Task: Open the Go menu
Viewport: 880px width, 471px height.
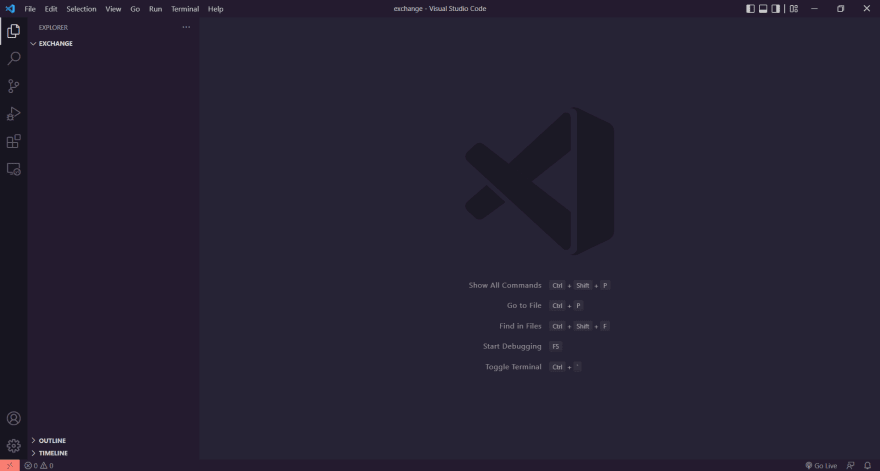Action: click(135, 9)
